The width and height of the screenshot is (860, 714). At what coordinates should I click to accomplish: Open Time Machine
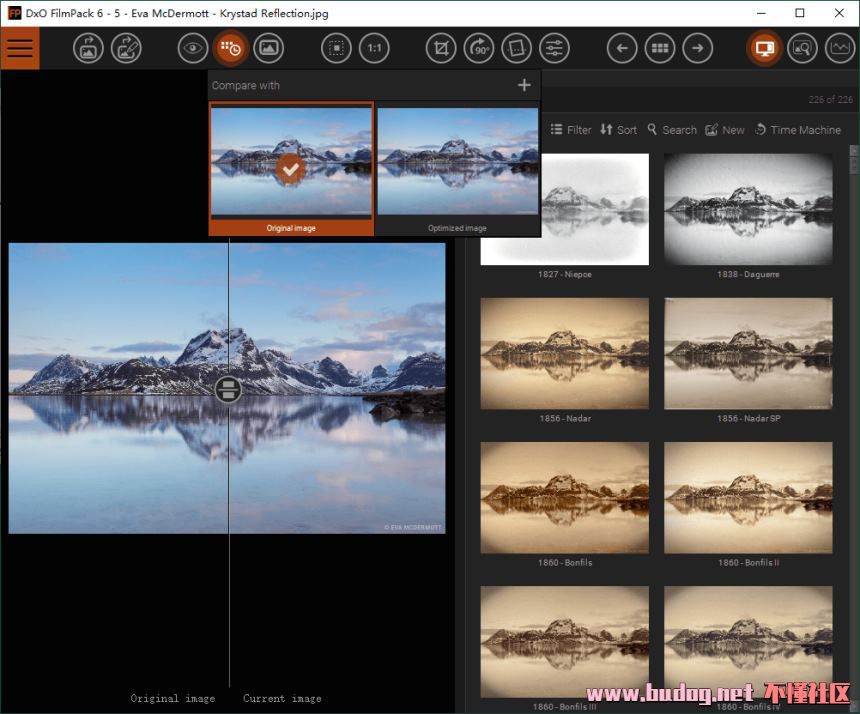(x=797, y=130)
